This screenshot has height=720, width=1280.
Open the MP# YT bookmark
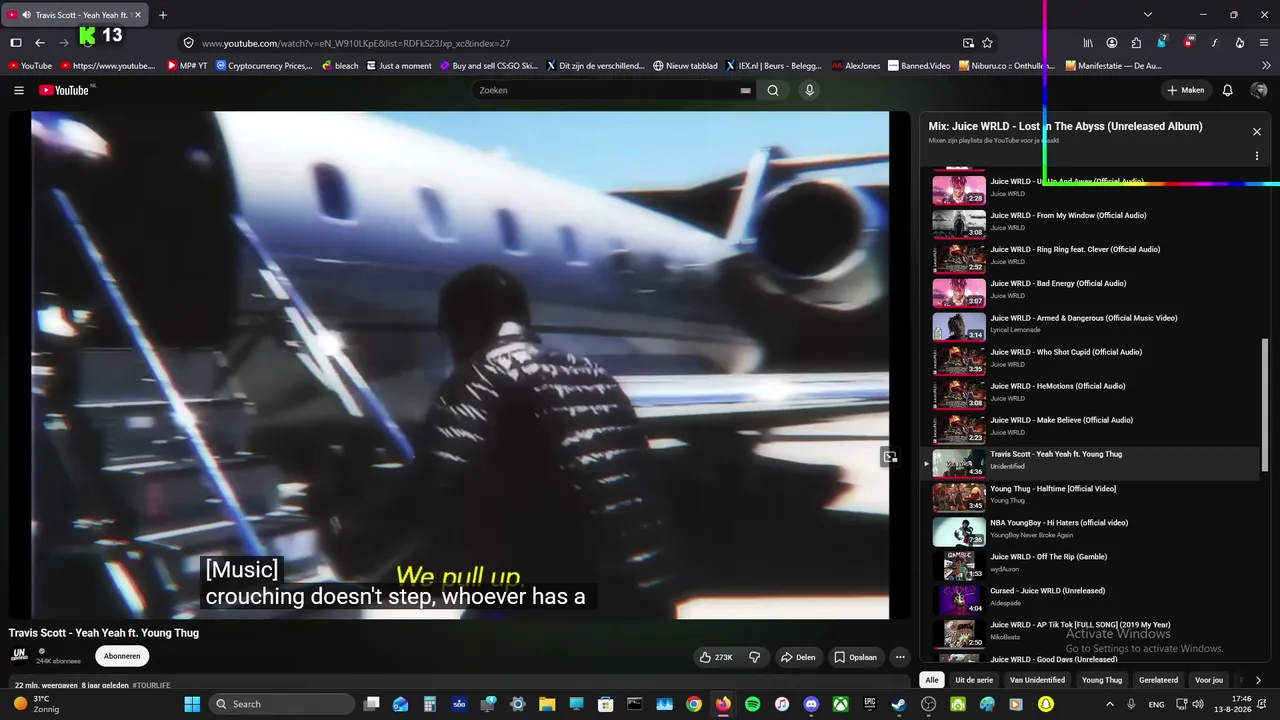[x=187, y=66]
